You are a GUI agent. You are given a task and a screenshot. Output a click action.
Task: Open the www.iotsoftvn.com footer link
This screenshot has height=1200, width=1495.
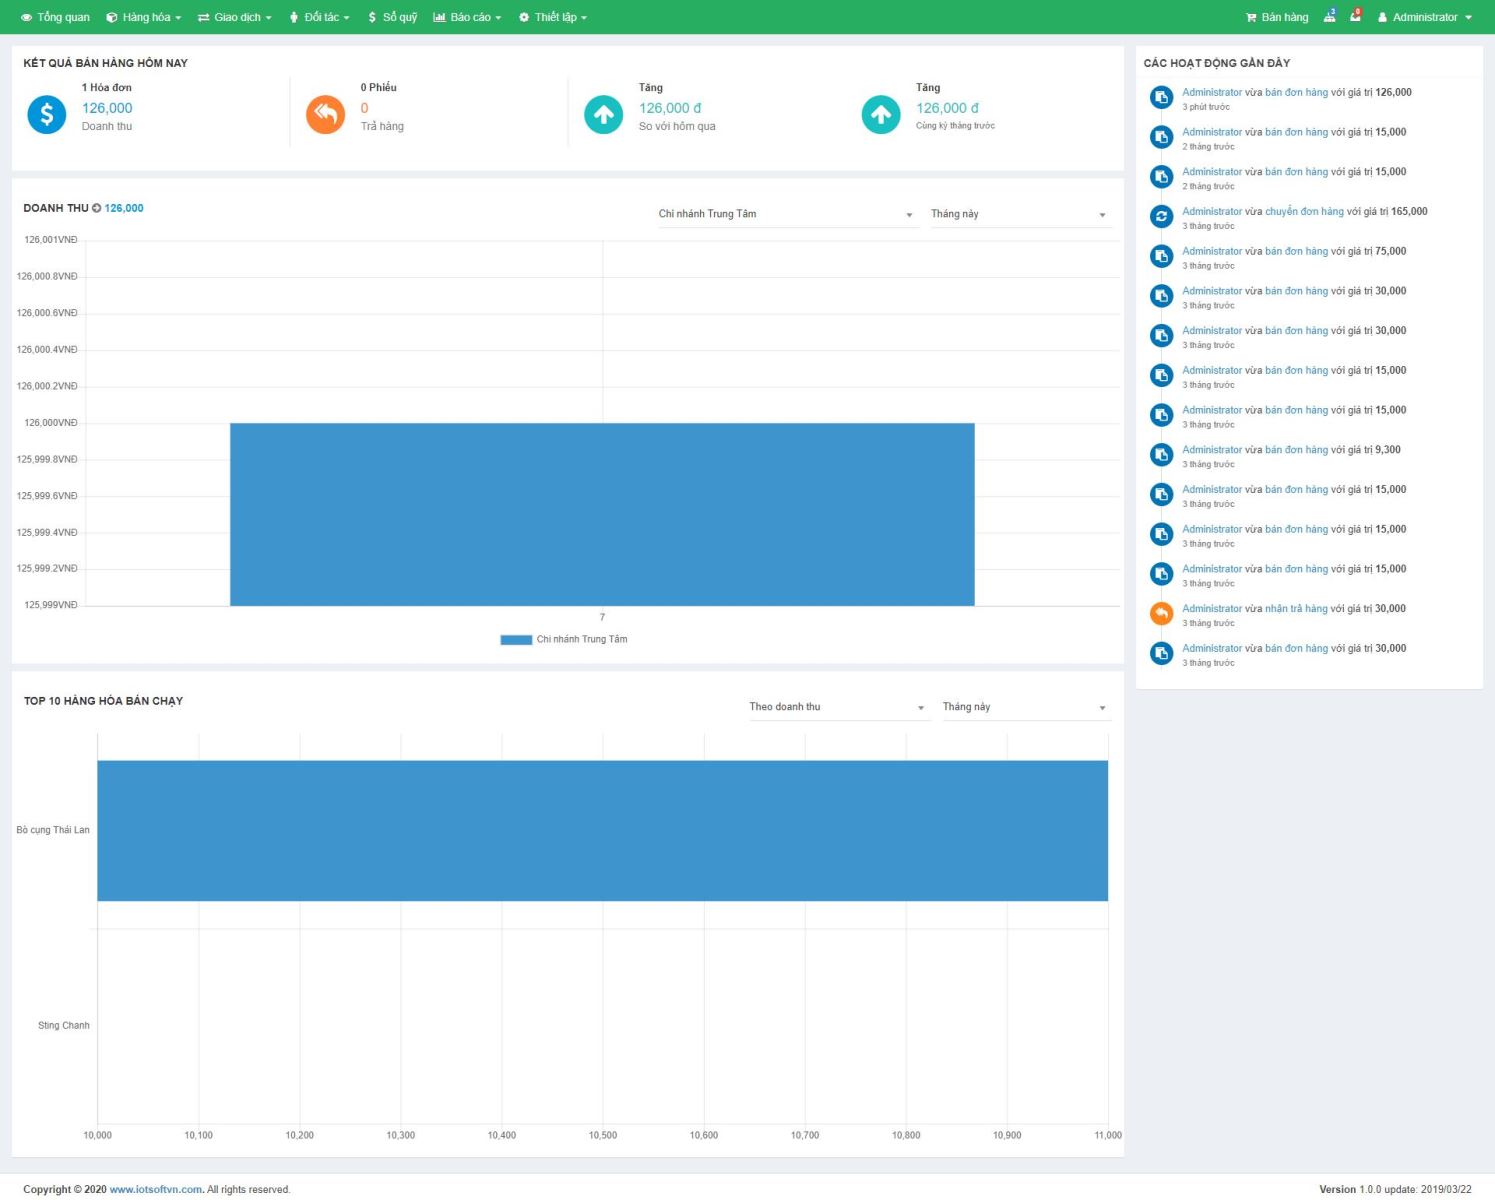pyautogui.click(x=155, y=1189)
